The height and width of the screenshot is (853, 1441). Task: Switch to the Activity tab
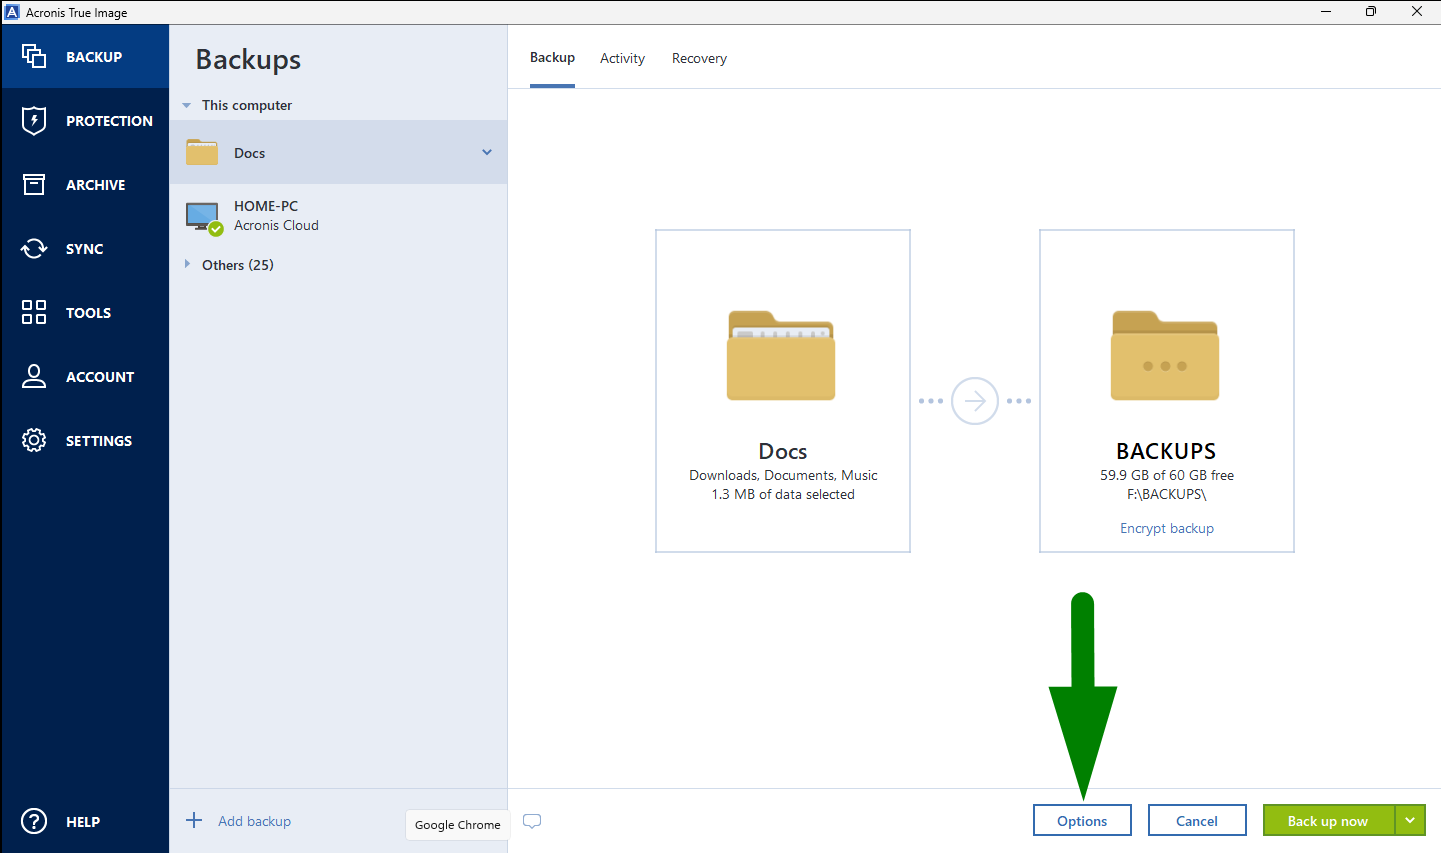tap(622, 59)
